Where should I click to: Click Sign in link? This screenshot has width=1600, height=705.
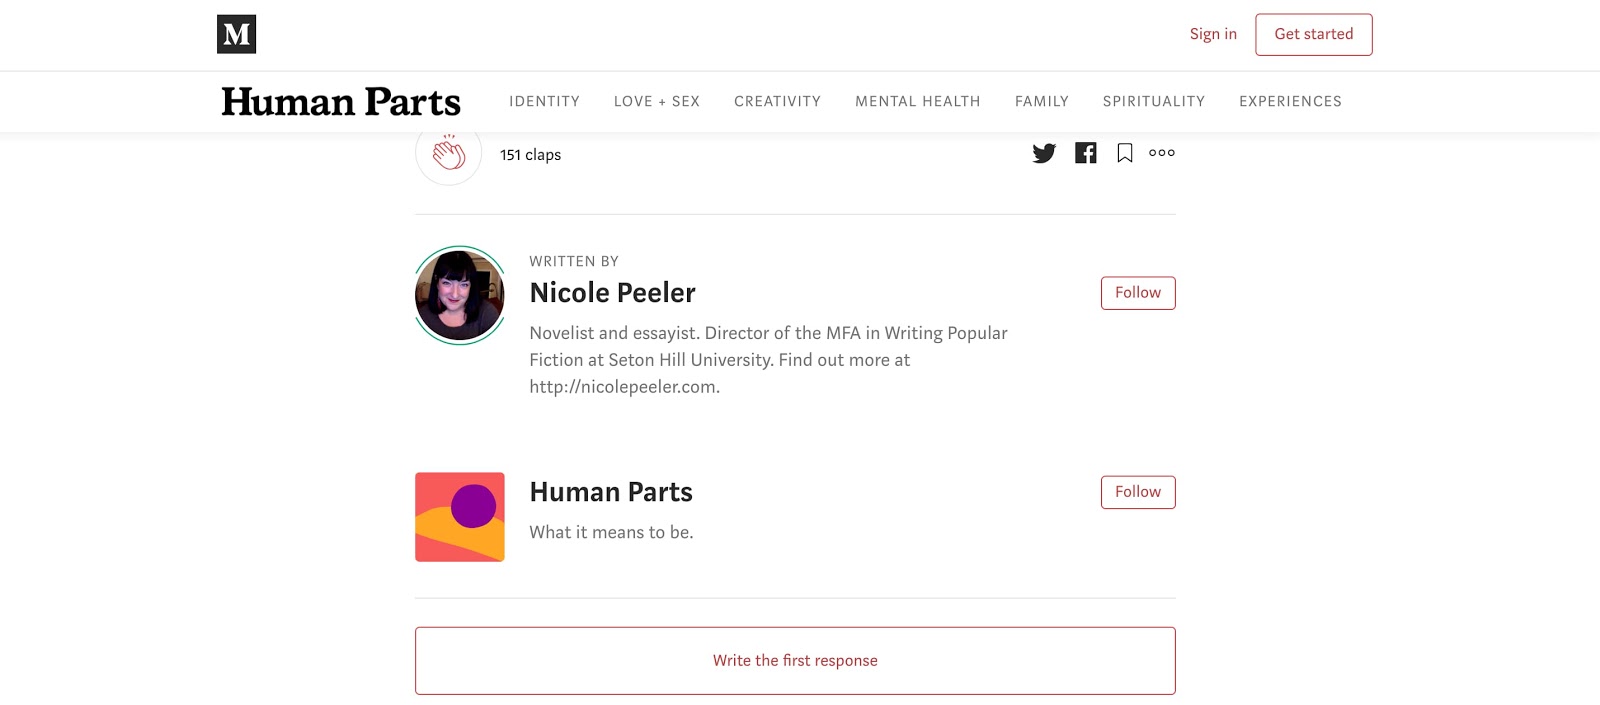(x=1213, y=34)
